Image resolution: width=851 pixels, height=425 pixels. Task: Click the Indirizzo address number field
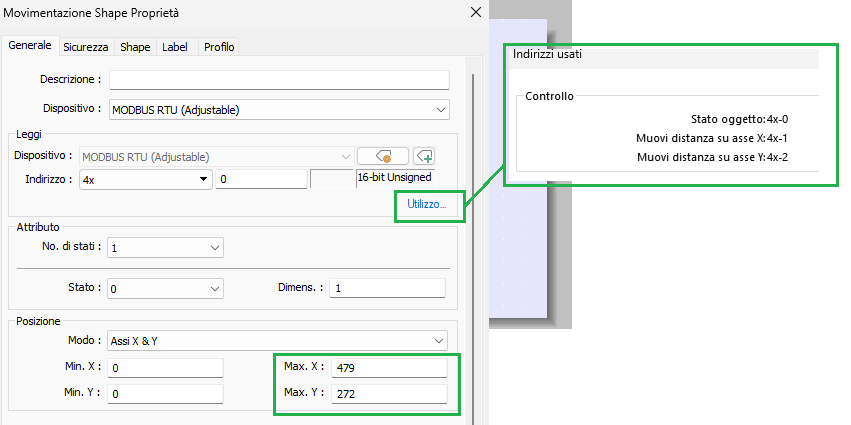tap(260, 179)
